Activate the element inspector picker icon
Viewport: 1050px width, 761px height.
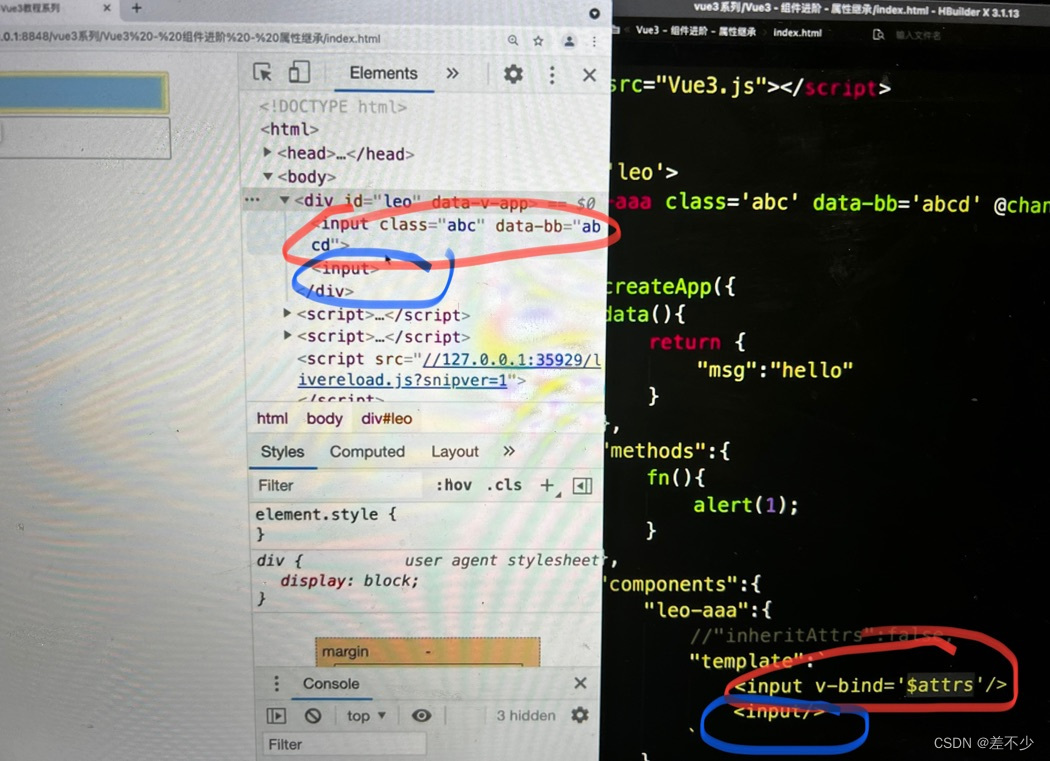coord(262,72)
